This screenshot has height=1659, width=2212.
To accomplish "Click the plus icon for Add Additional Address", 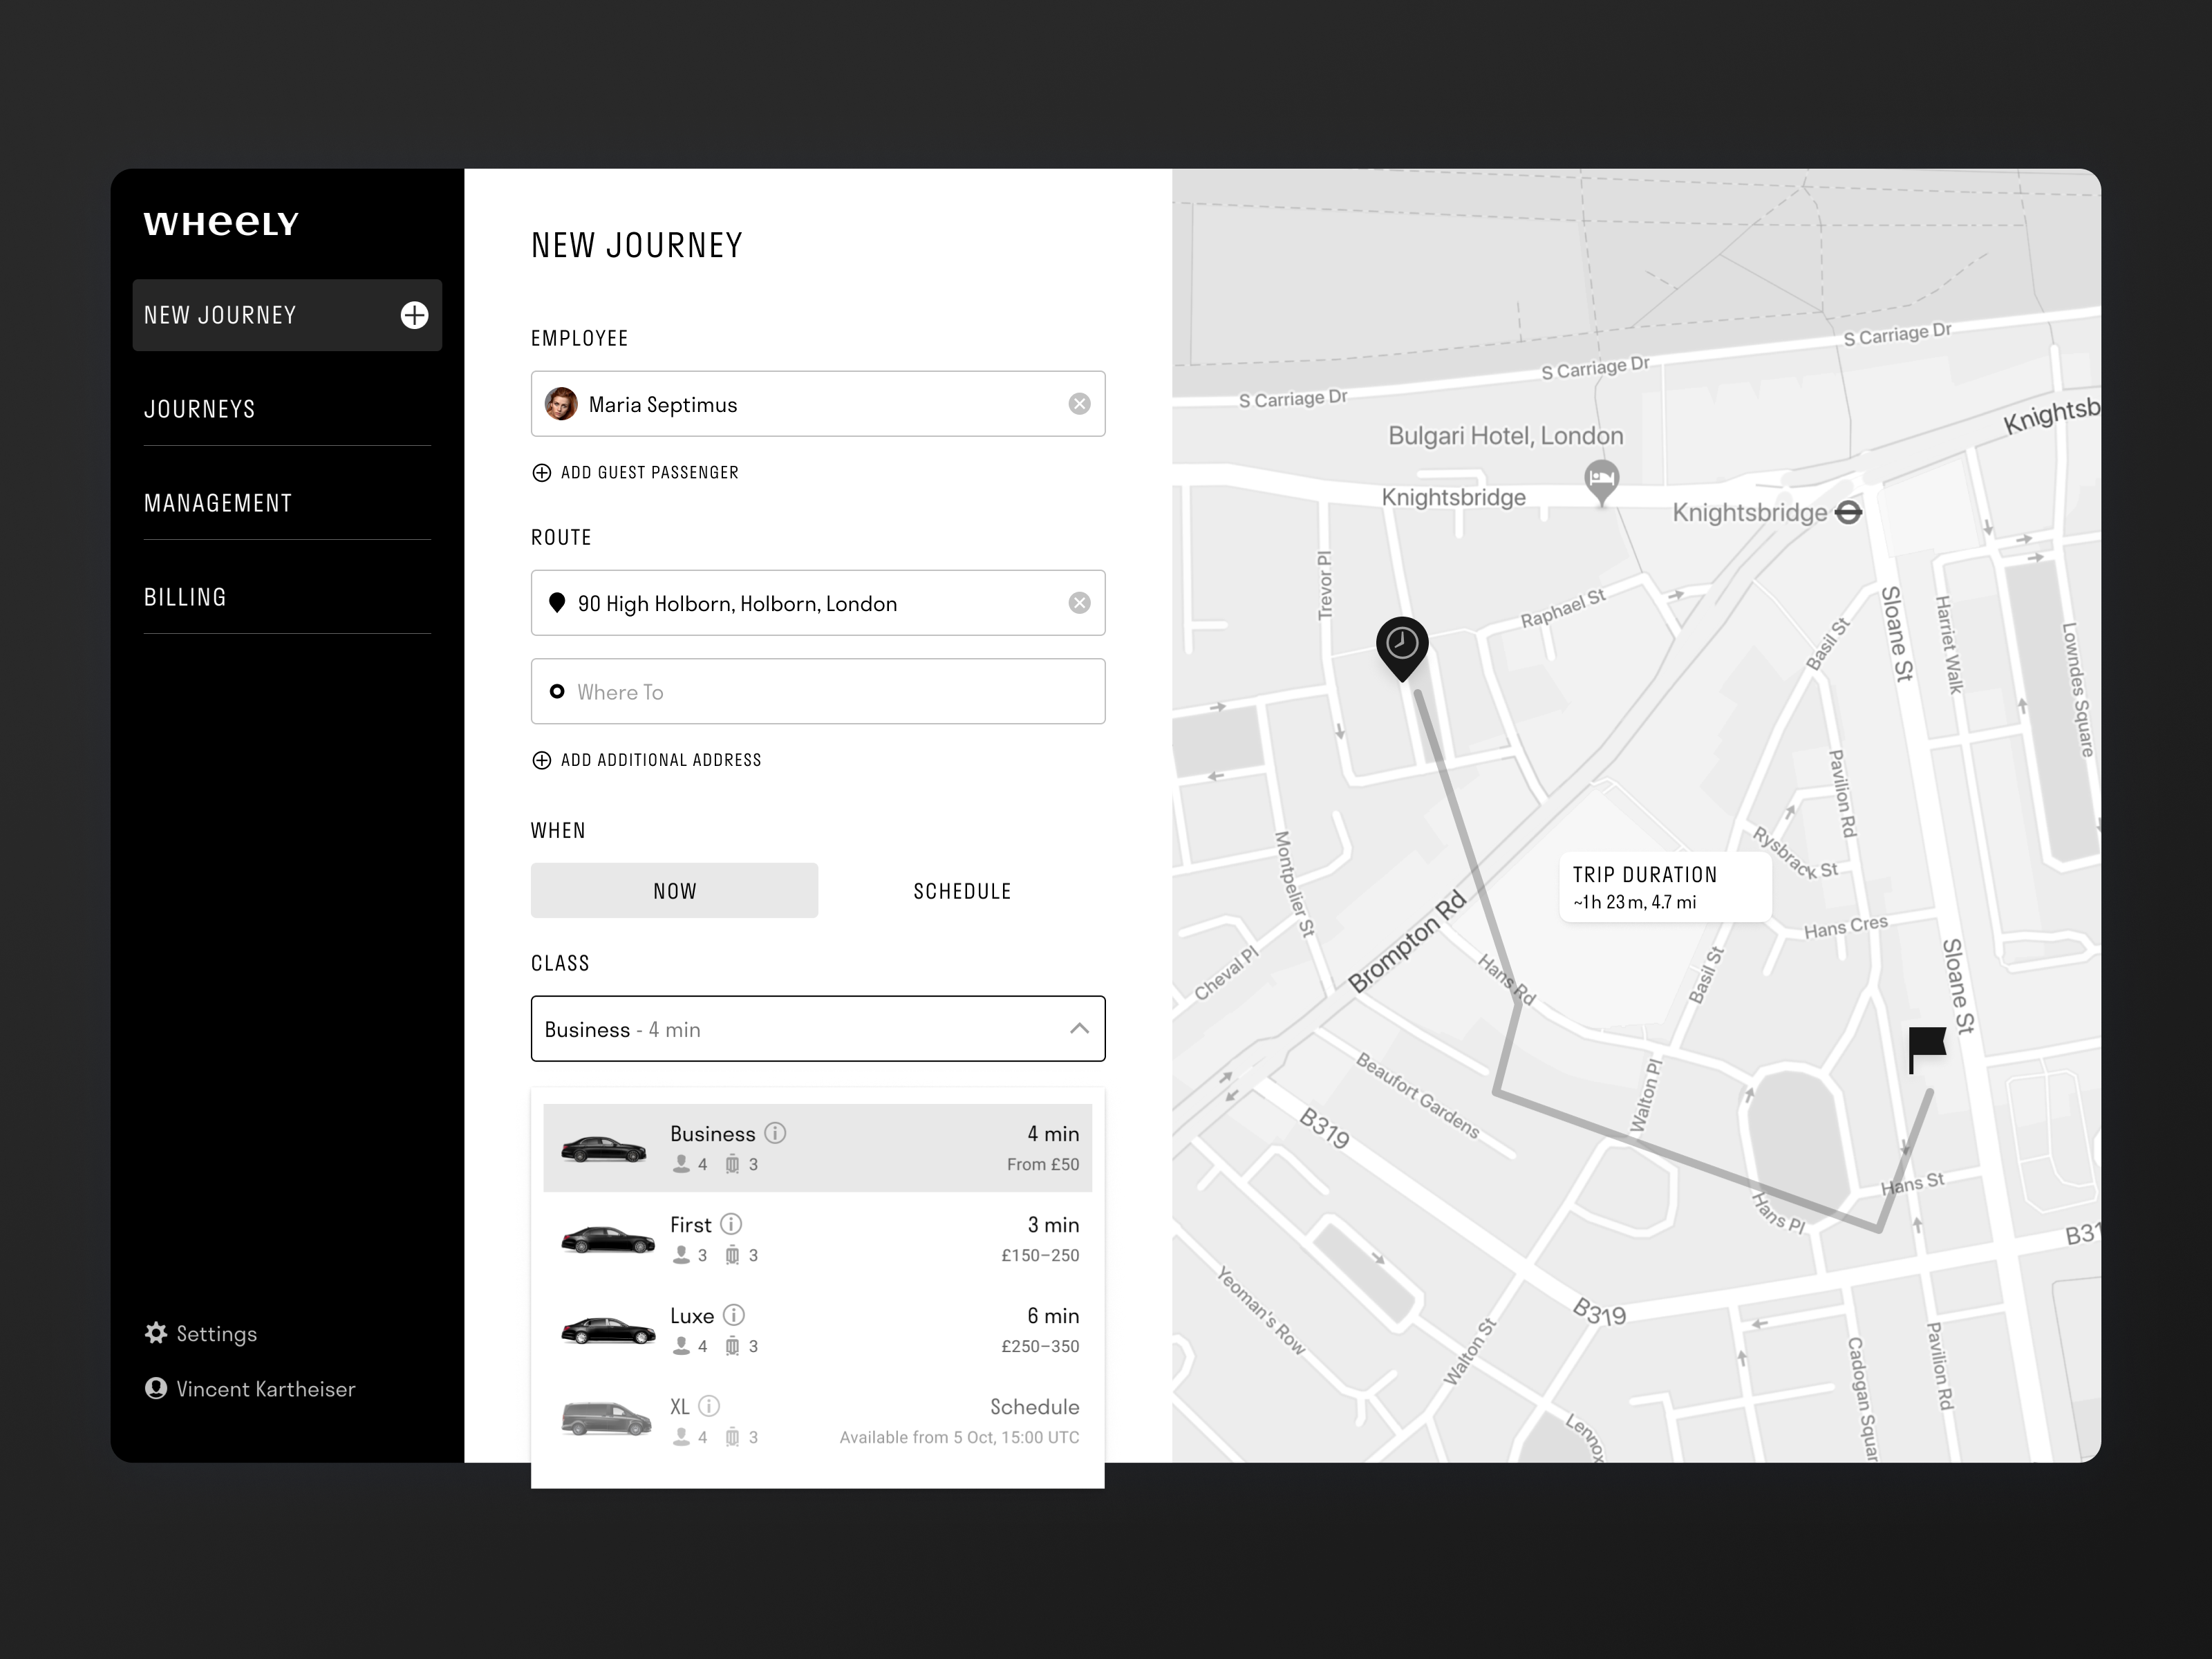I will [x=541, y=760].
